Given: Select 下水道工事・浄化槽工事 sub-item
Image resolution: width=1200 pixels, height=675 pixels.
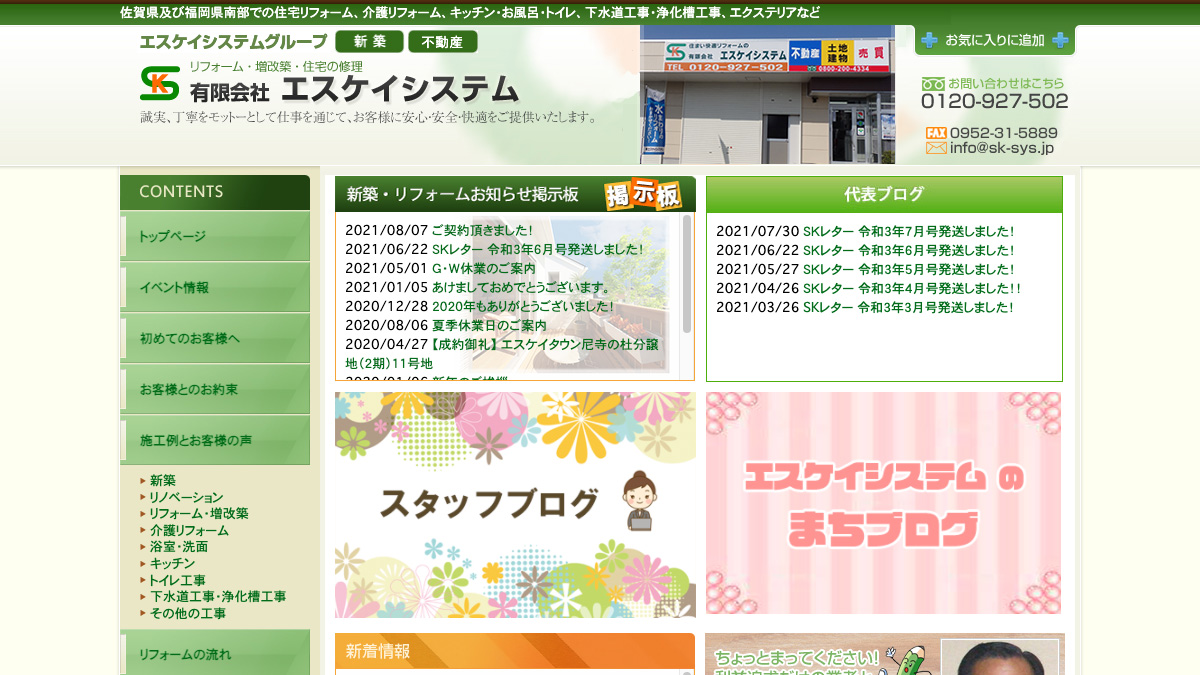Looking at the screenshot, I should tap(218, 597).
